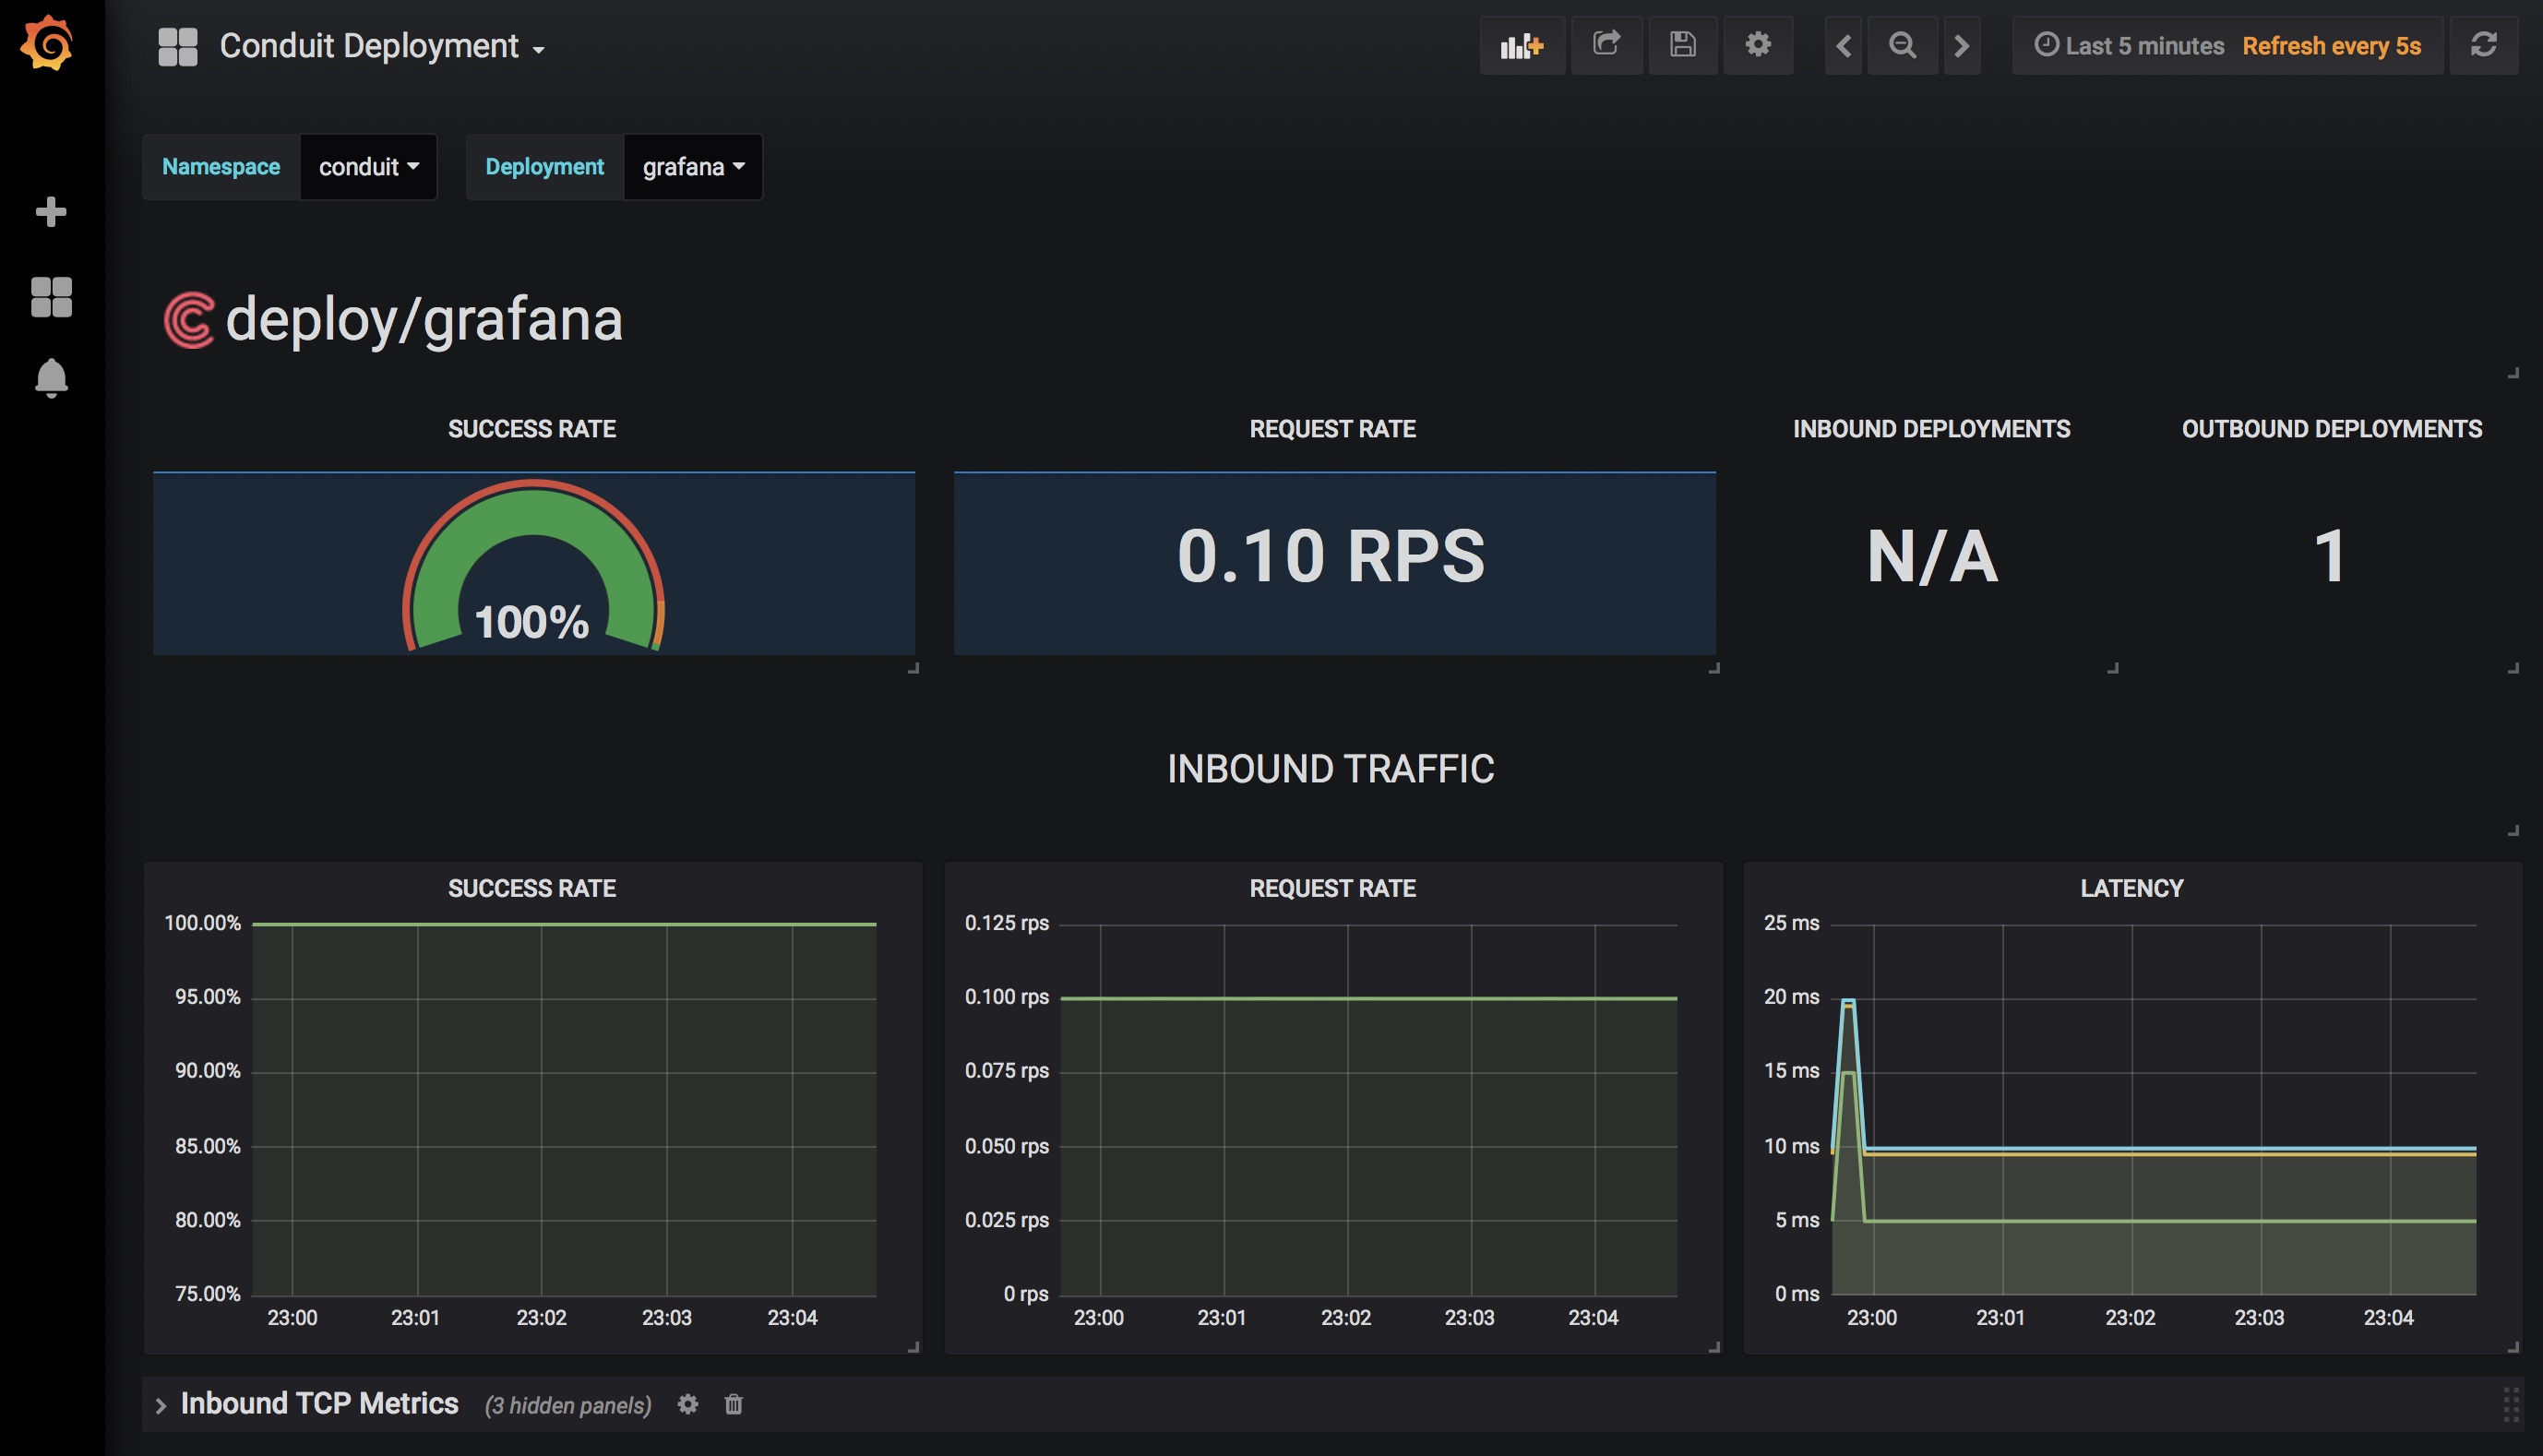Click the N/A inbound deployments value
This screenshot has height=1456, width=2543.
[1932, 556]
